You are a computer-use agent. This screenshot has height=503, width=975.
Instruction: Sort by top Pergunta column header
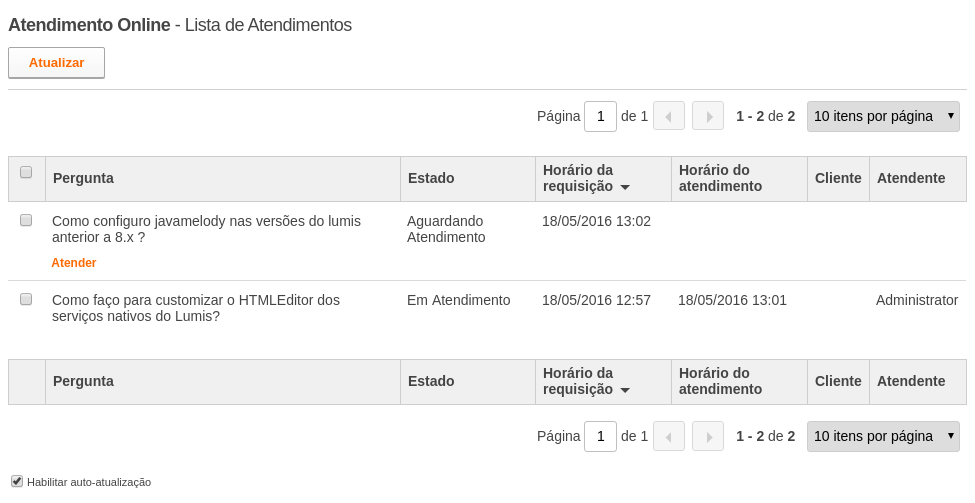[83, 178]
